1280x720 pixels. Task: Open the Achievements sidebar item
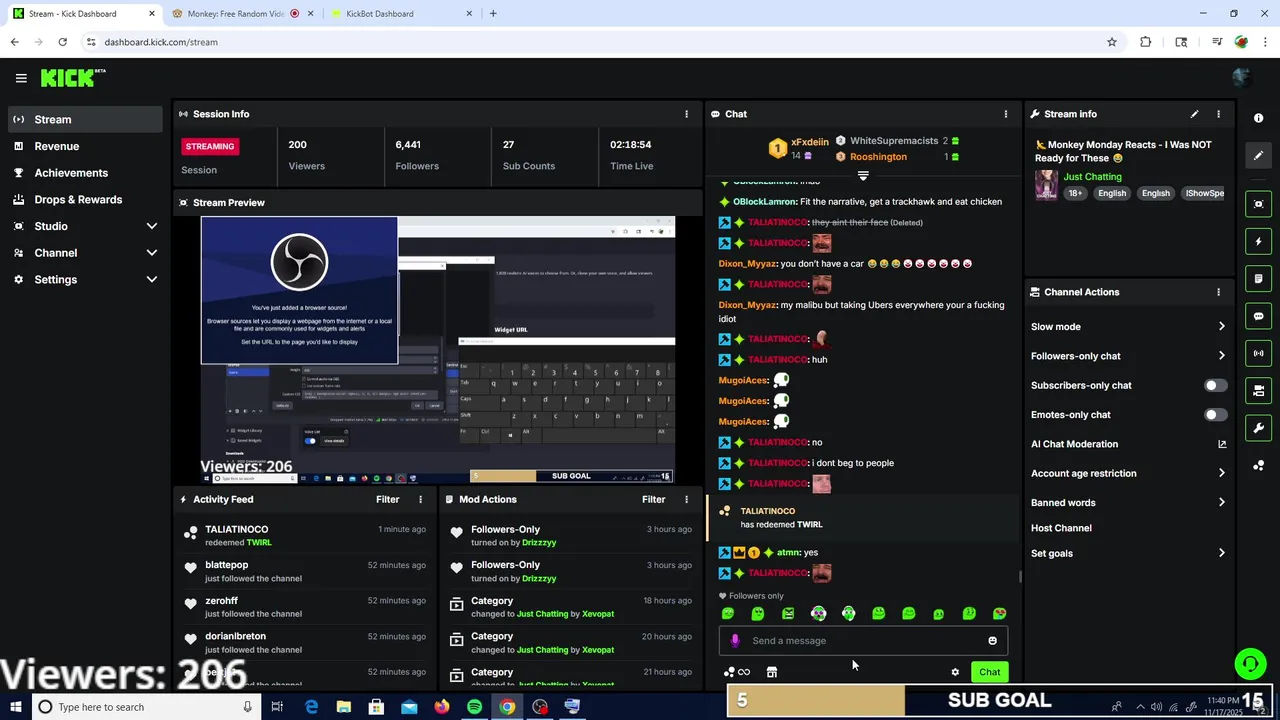[85, 173]
